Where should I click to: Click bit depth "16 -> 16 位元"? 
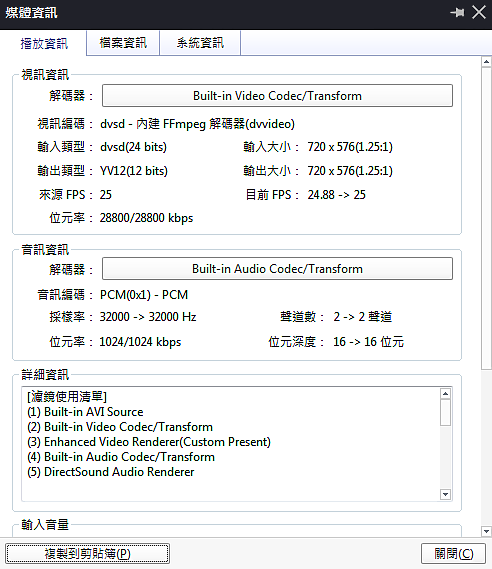click(x=368, y=342)
